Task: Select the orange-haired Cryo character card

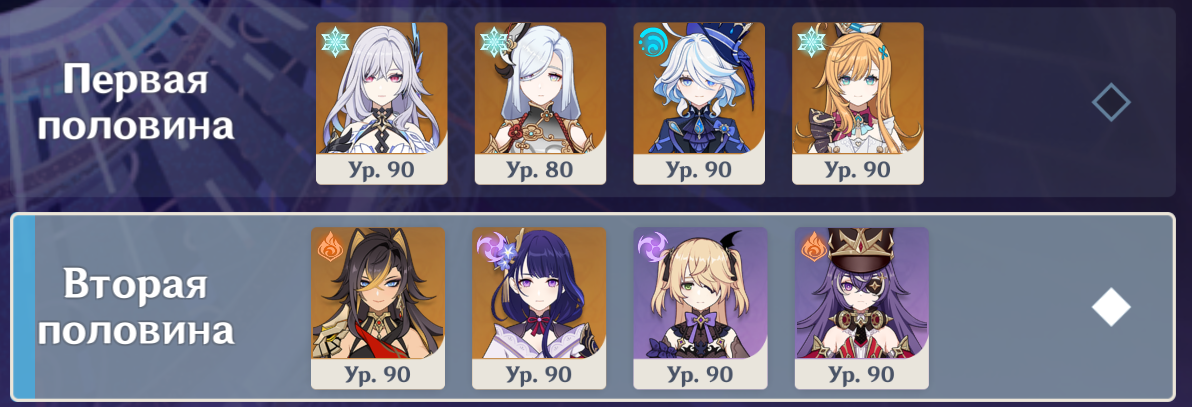Action: (x=858, y=103)
